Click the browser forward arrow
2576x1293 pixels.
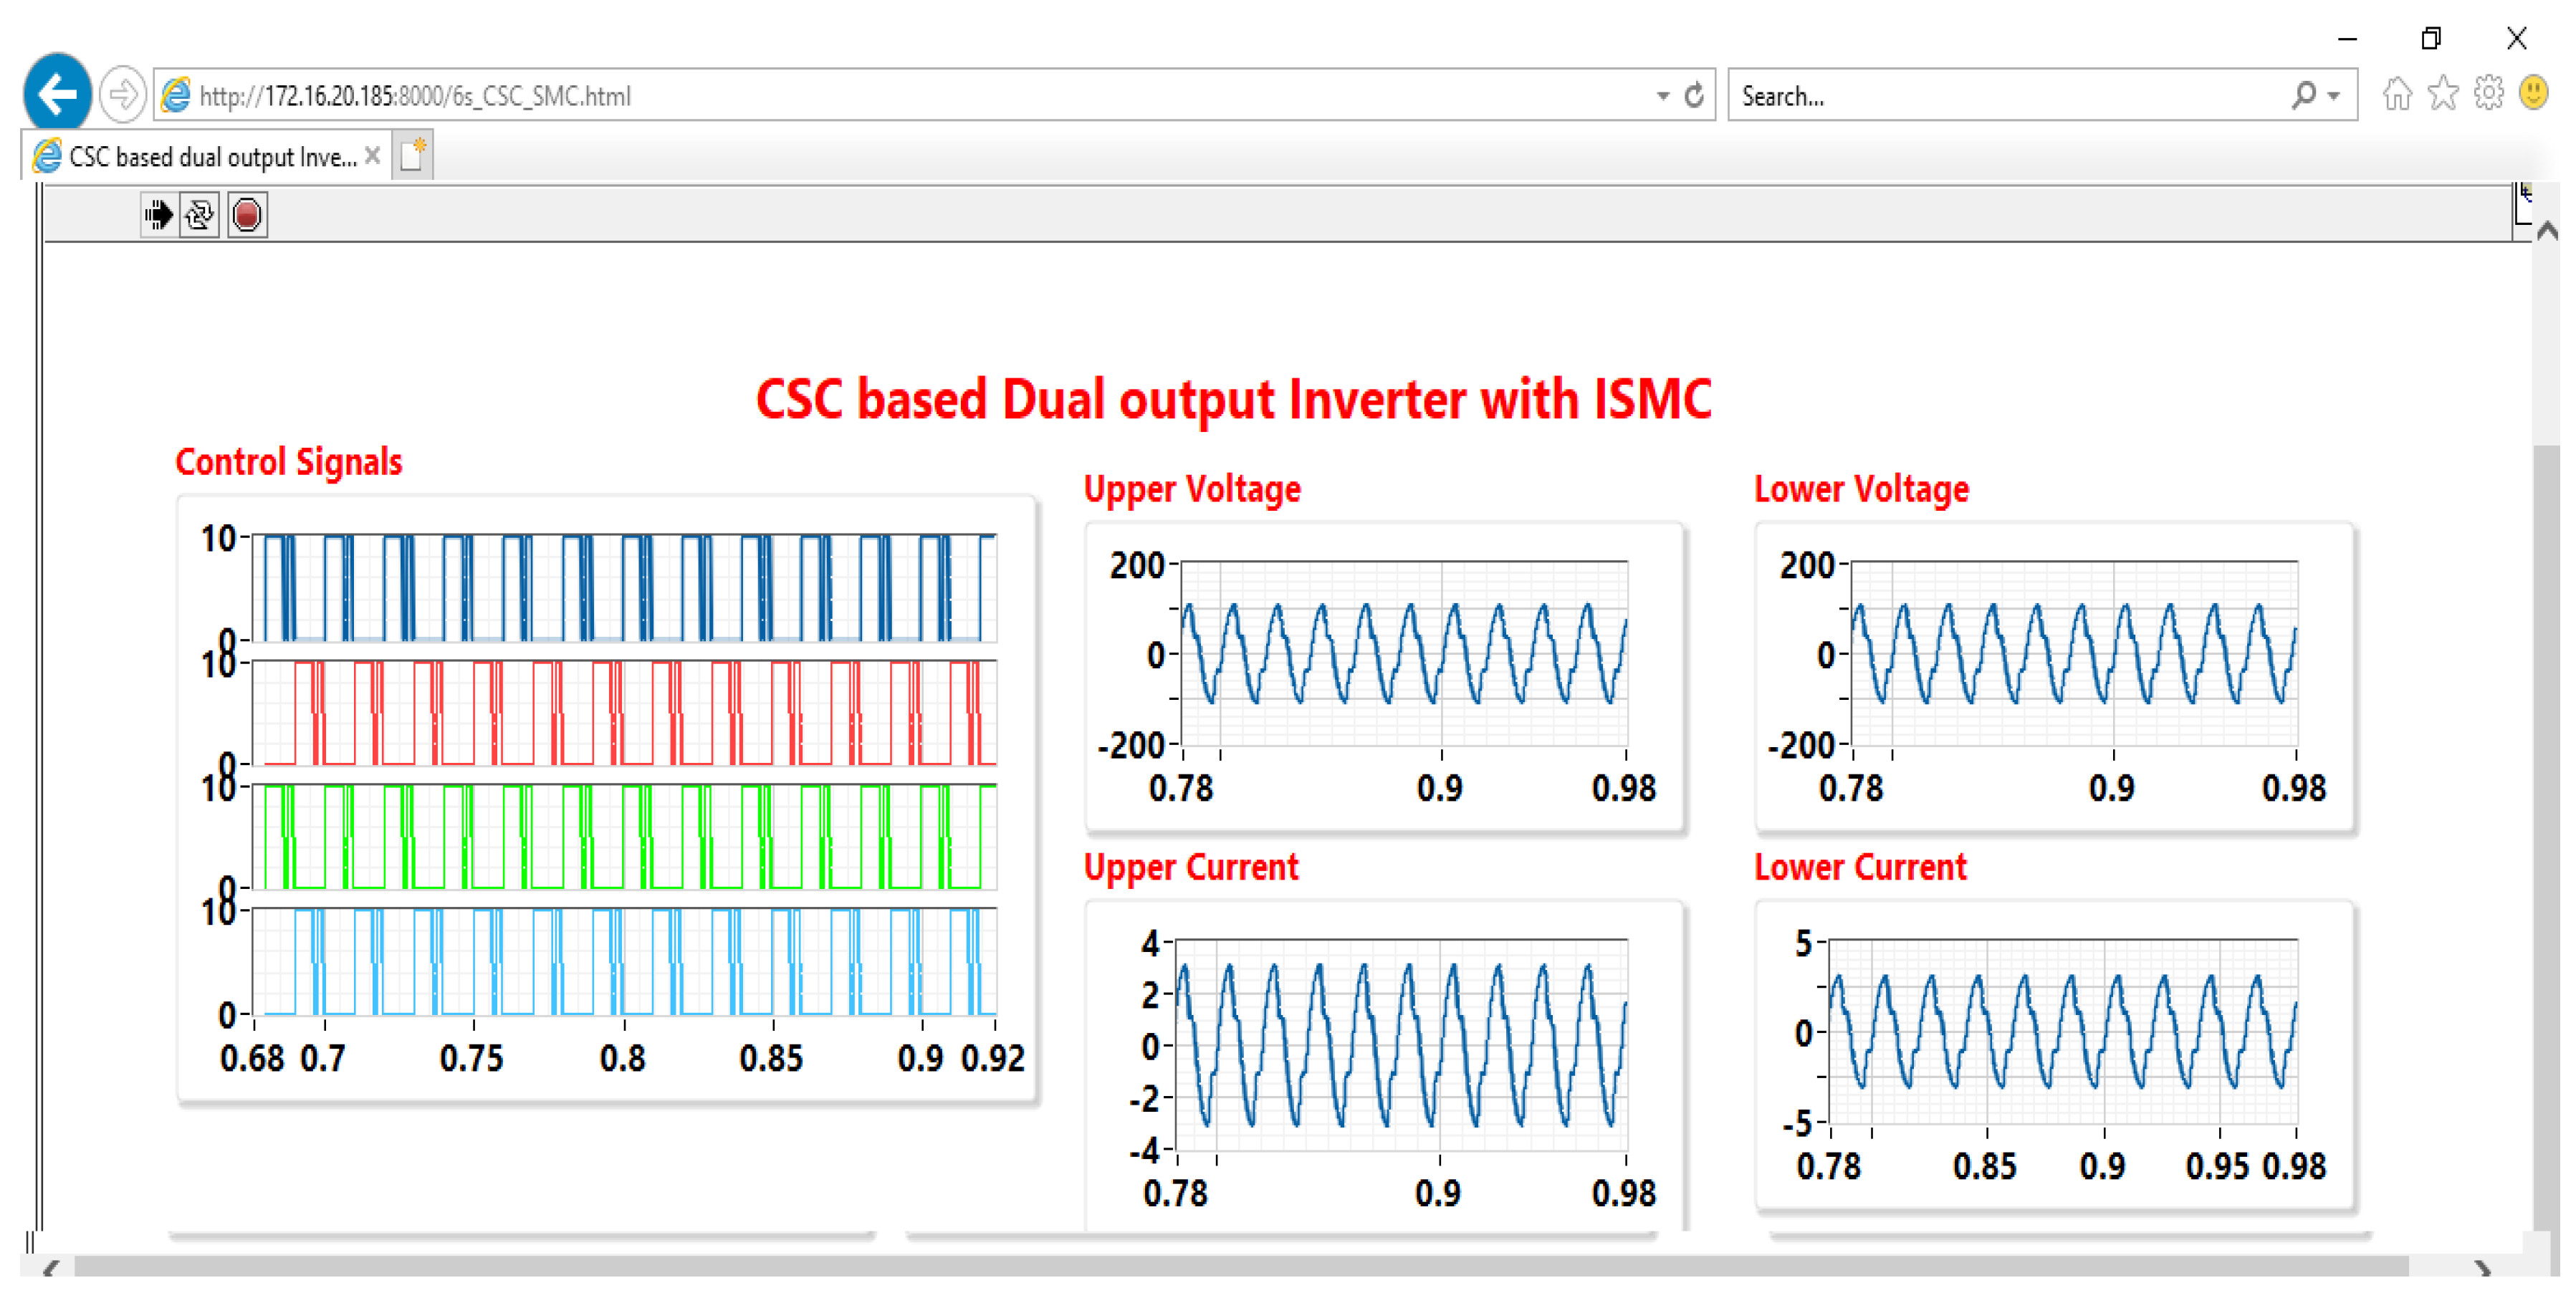(x=123, y=95)
